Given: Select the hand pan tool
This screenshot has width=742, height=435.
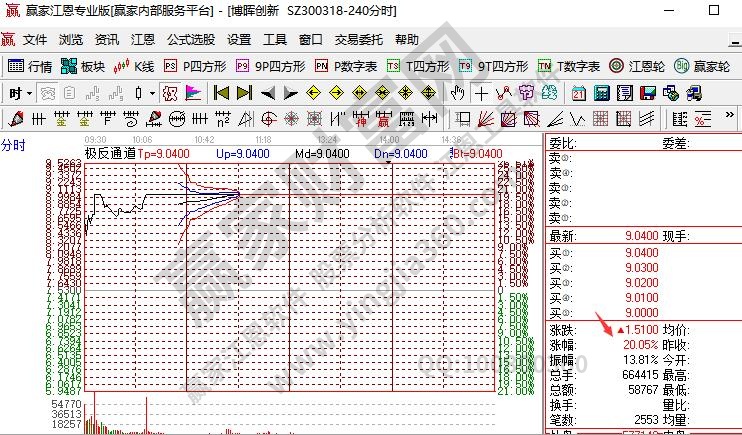Looking at the screenshot, I should (x=458, y=93).
